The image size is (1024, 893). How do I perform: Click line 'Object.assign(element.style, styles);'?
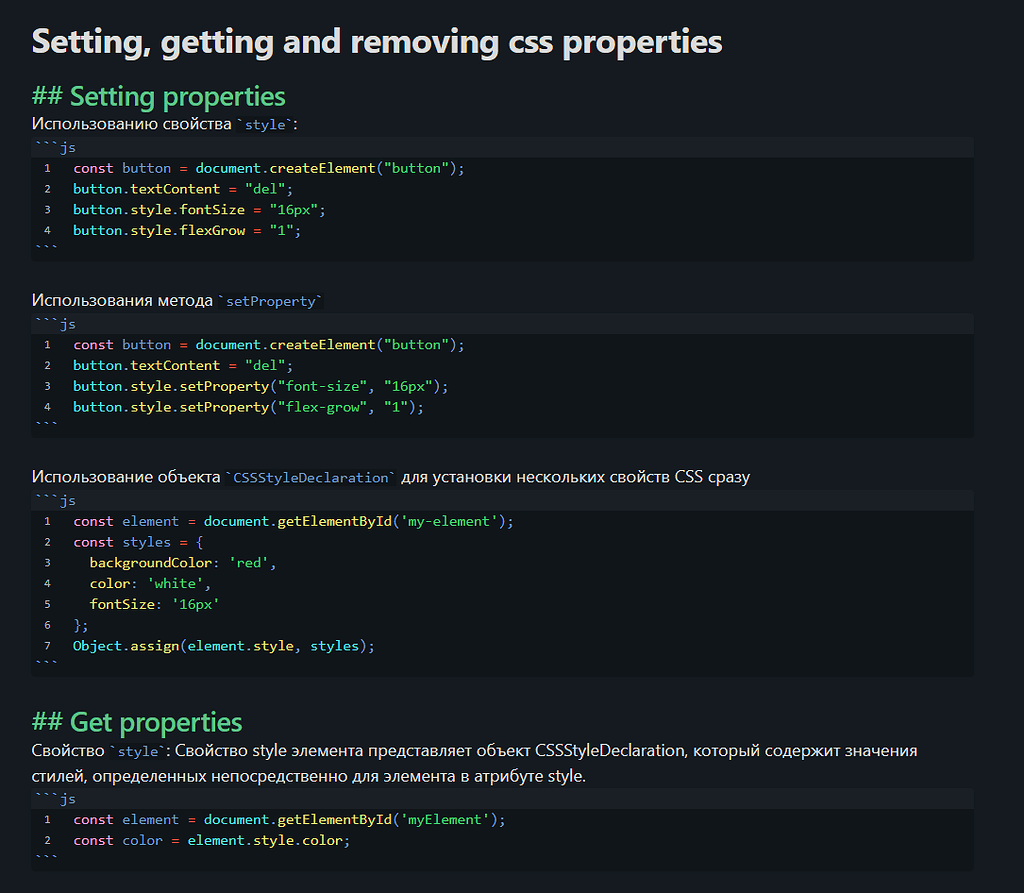tap(224, 646)
